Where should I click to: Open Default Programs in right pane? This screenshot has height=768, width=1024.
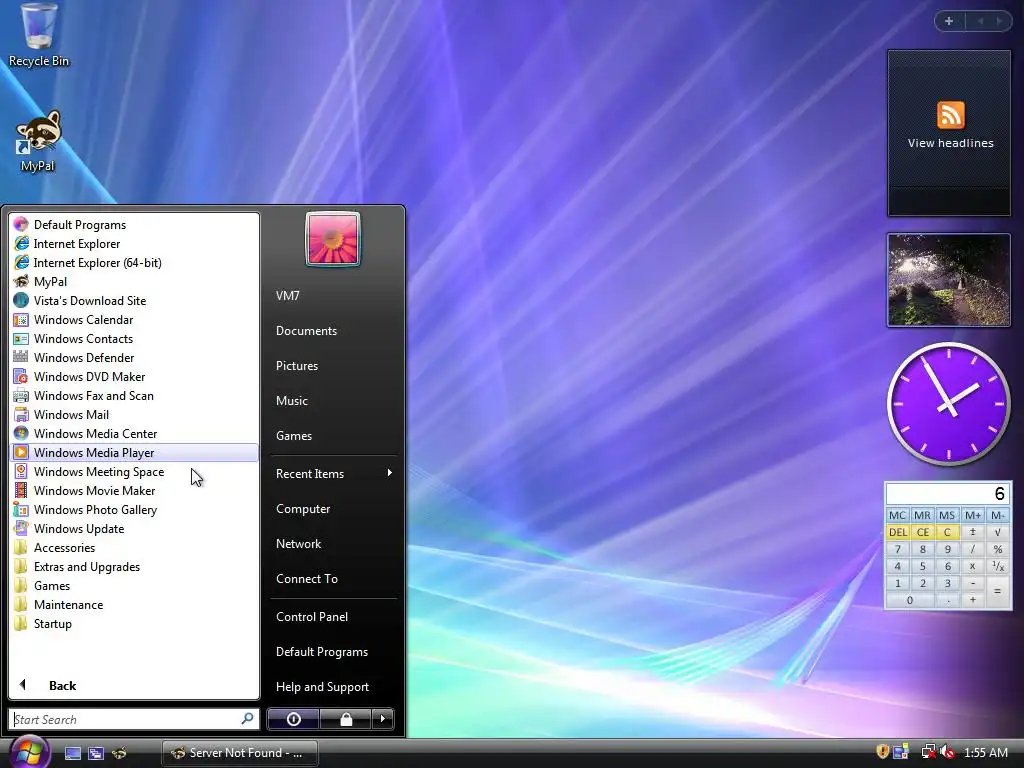[x=333, y=652]
